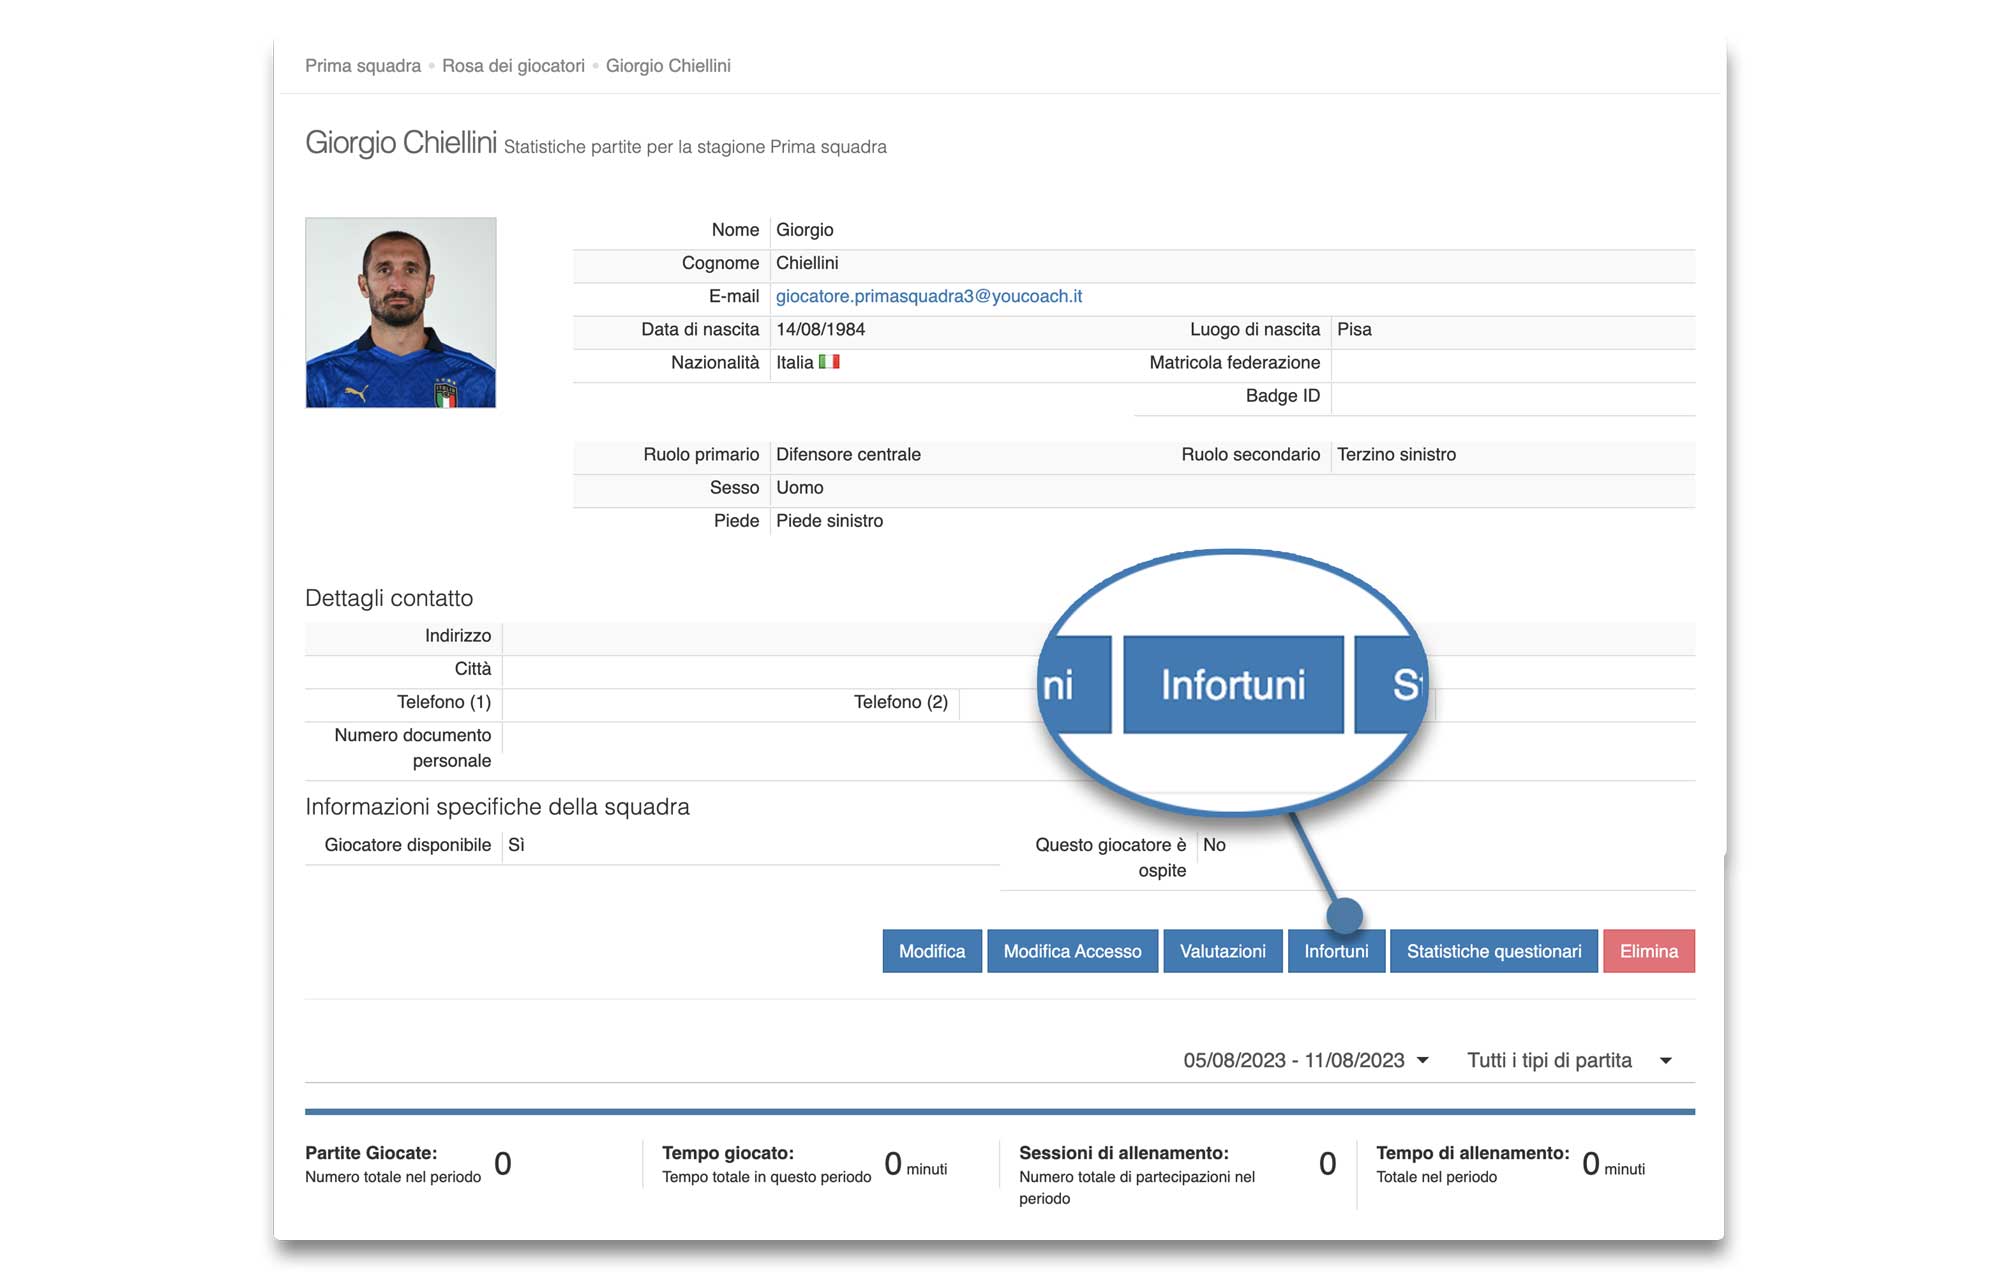This screenshot has height=1288, width=2000.
Task: Click the Modifica button
Action: click(x=931, y=951)
